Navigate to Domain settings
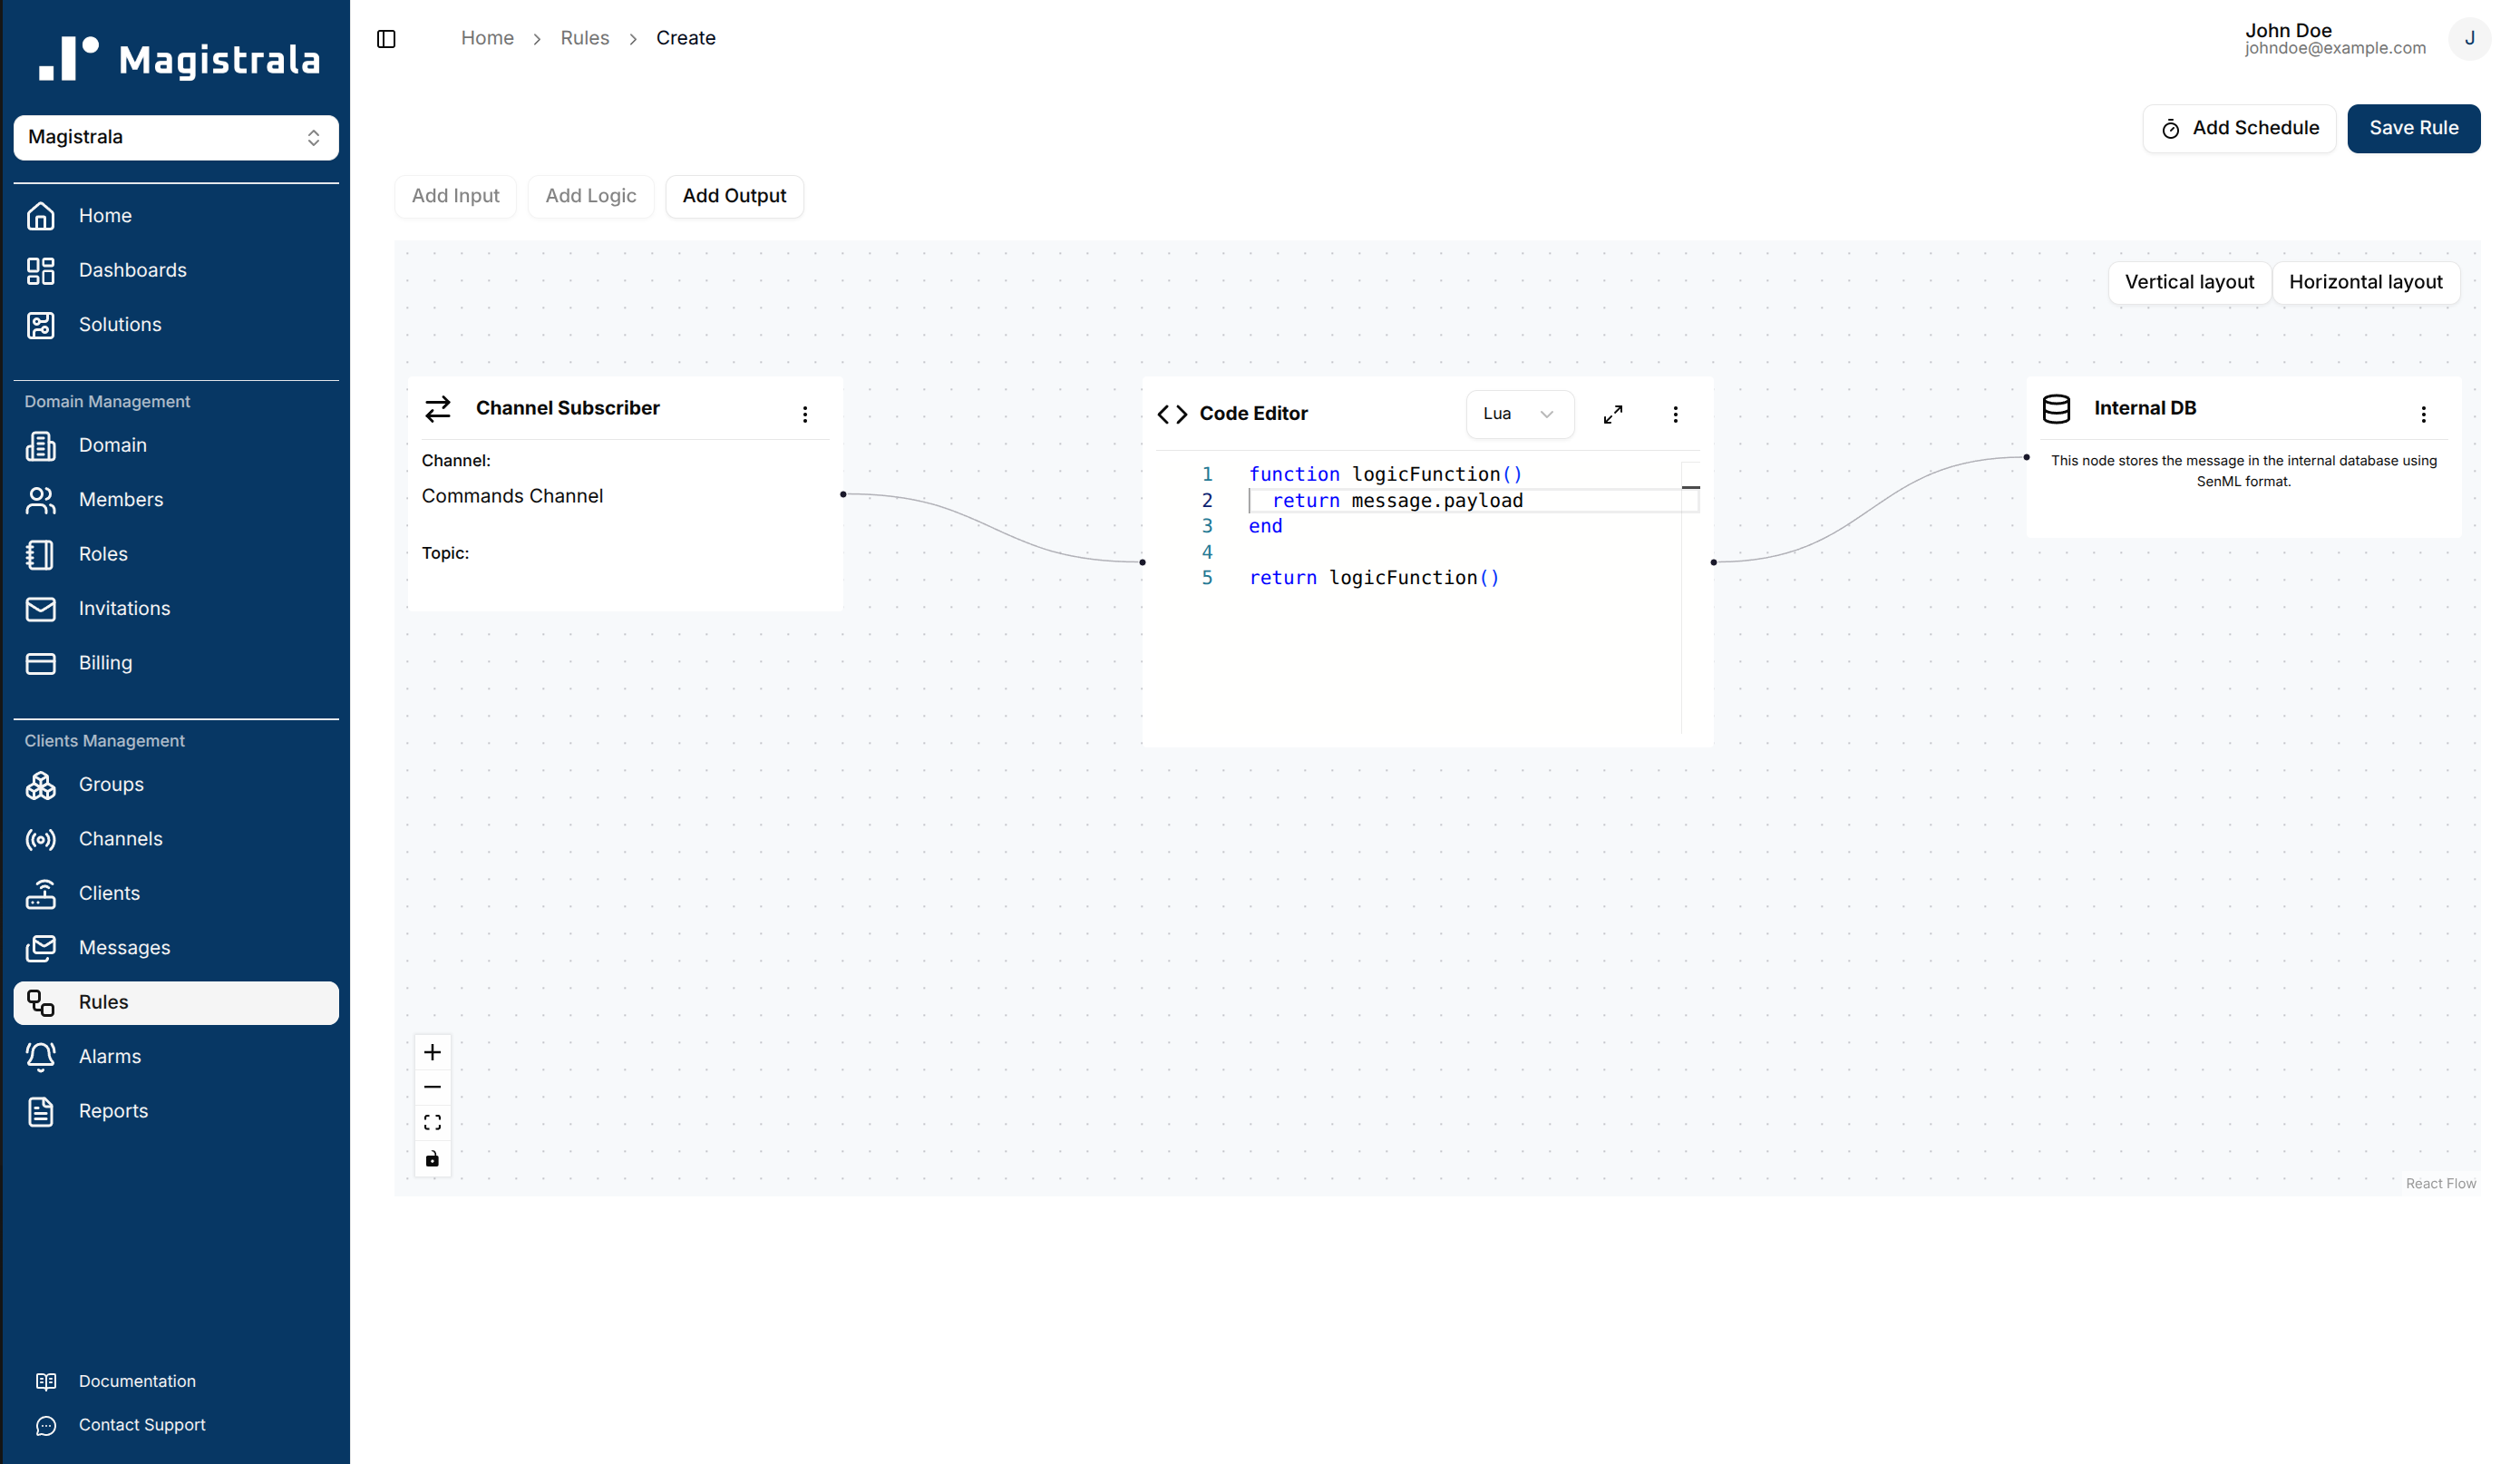Viewport: 2520px width, 1464px height. point(176,445)
